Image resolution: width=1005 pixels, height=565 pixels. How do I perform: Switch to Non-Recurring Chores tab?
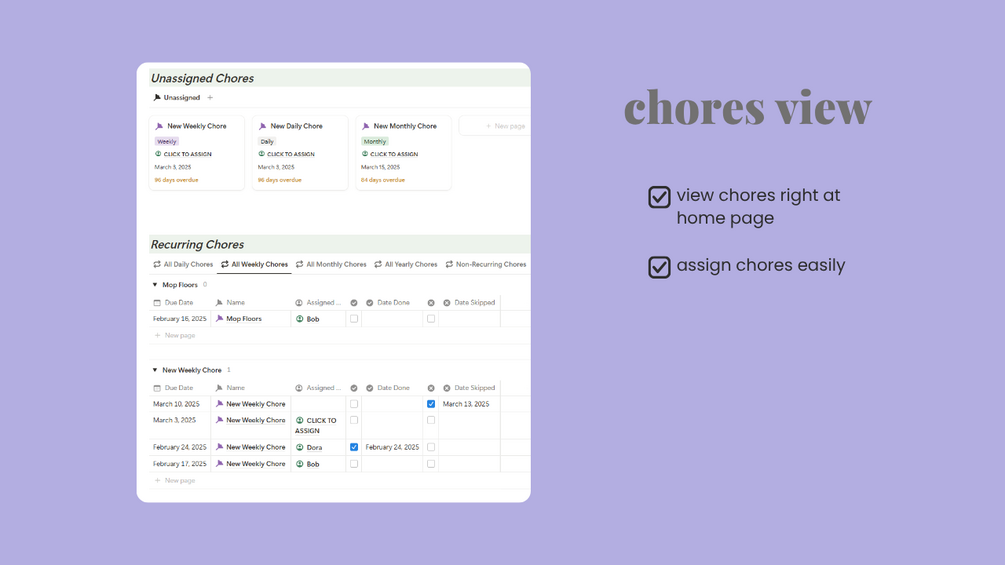pyautogui.click(x=486, y=264)
